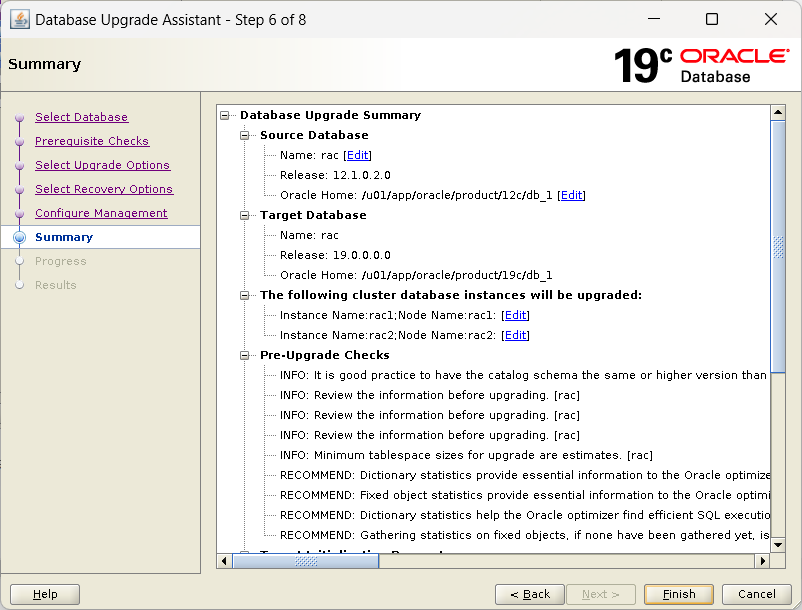Select the current Summary step
This screenshot has width=802, height=610.
(64, 237)
